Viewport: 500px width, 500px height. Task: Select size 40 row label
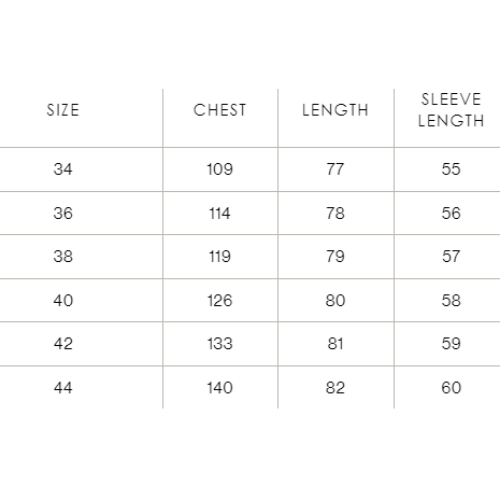(x=63, y=300)
